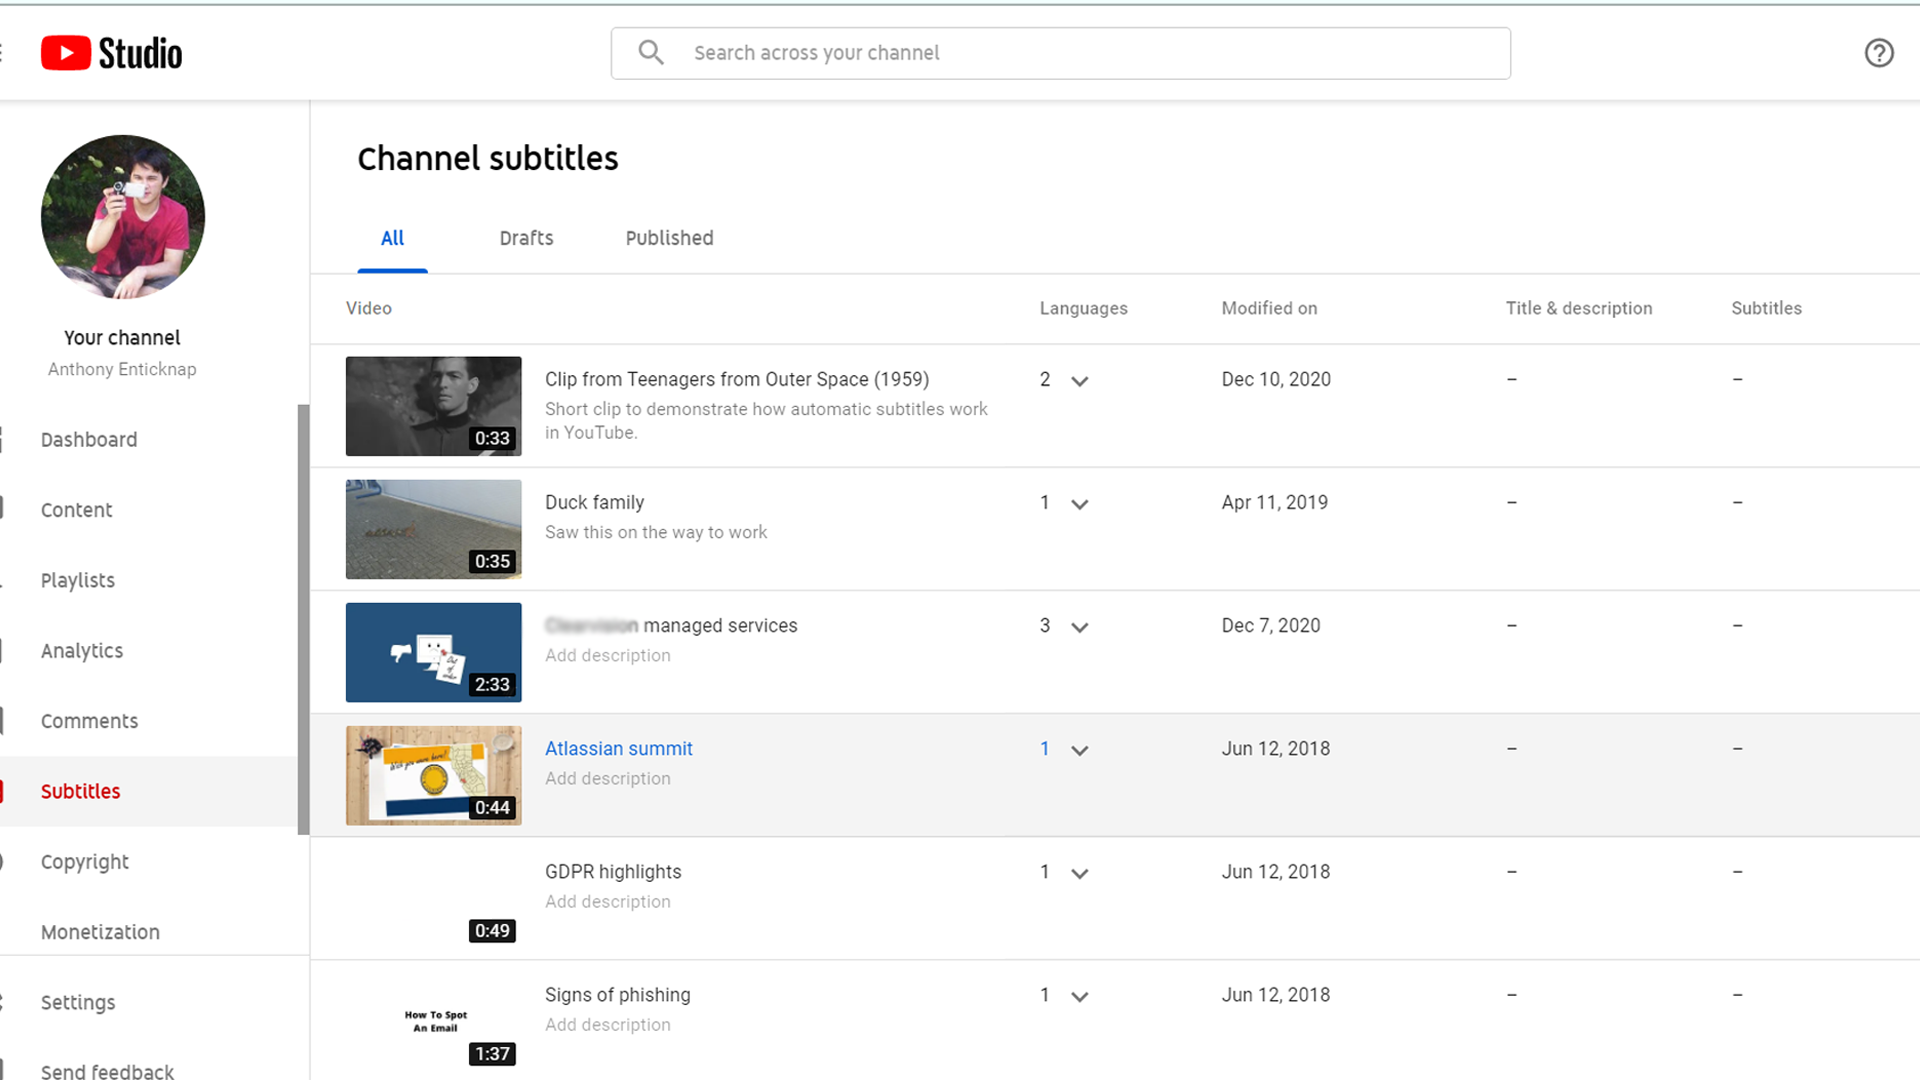The height and width of the screenshot is (1080, 1920).
Task: Click the Duck family video thumbnail
Action: [x=433, y=529]
